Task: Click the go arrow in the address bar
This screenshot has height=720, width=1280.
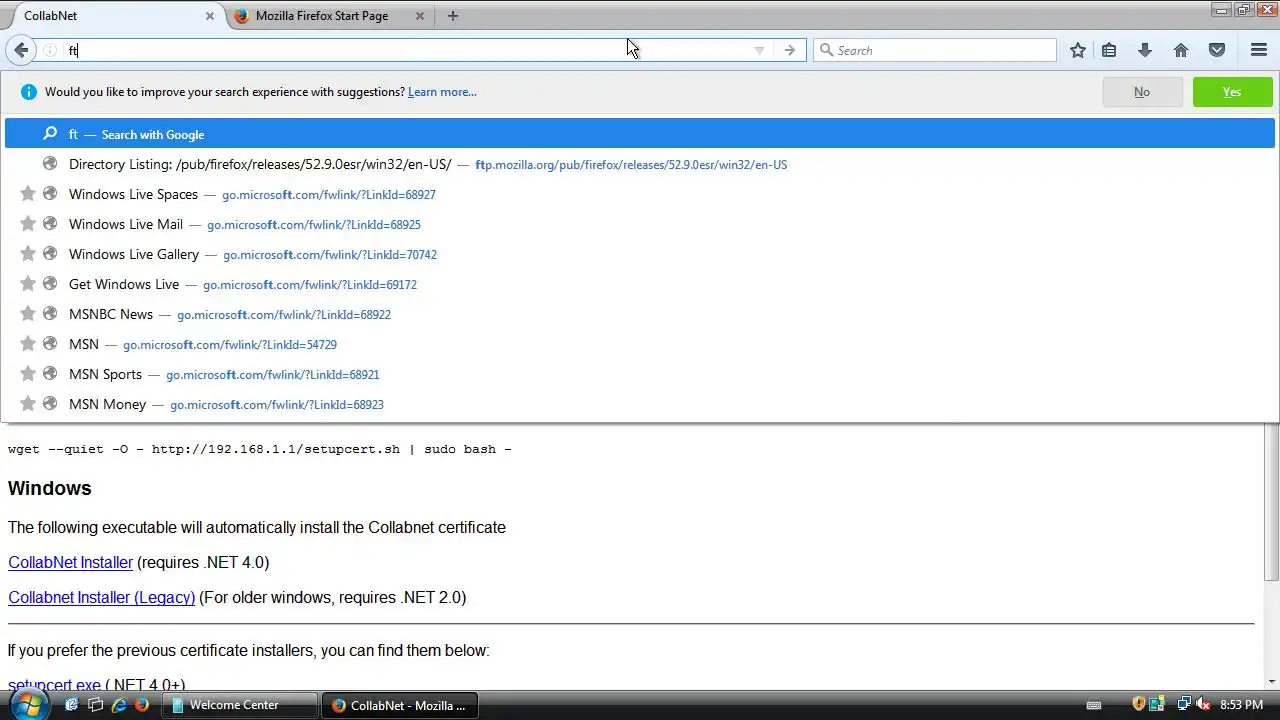Action: pos(790,50)
